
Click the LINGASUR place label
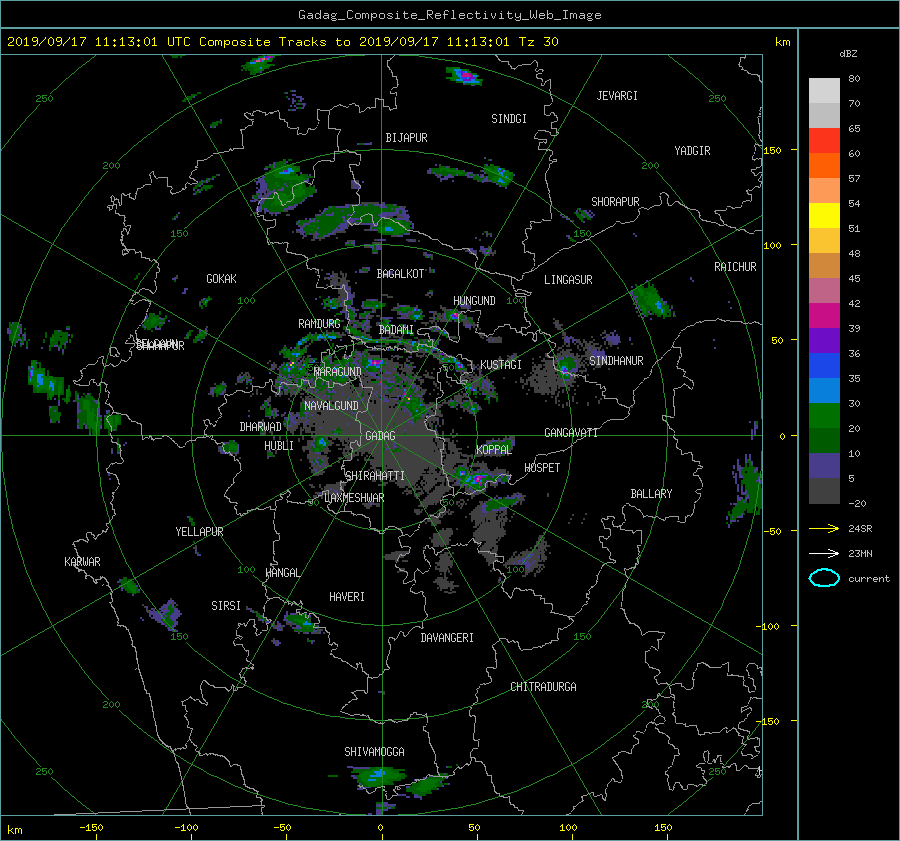(x=568, y=280)
